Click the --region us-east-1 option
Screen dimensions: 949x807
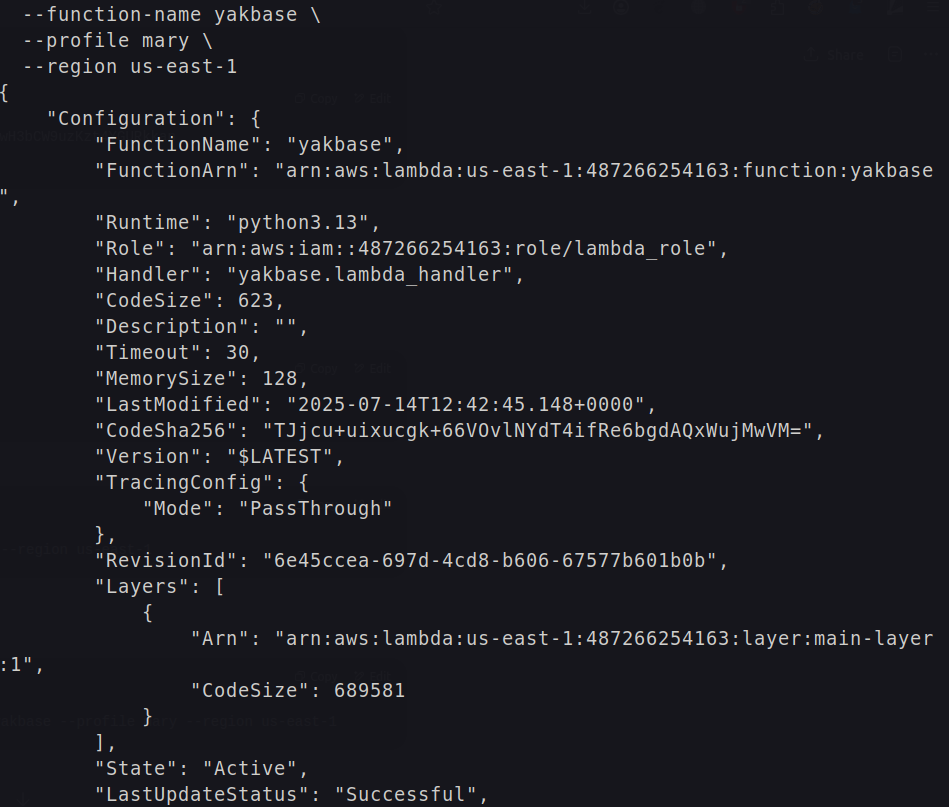[x=129, y=67]
